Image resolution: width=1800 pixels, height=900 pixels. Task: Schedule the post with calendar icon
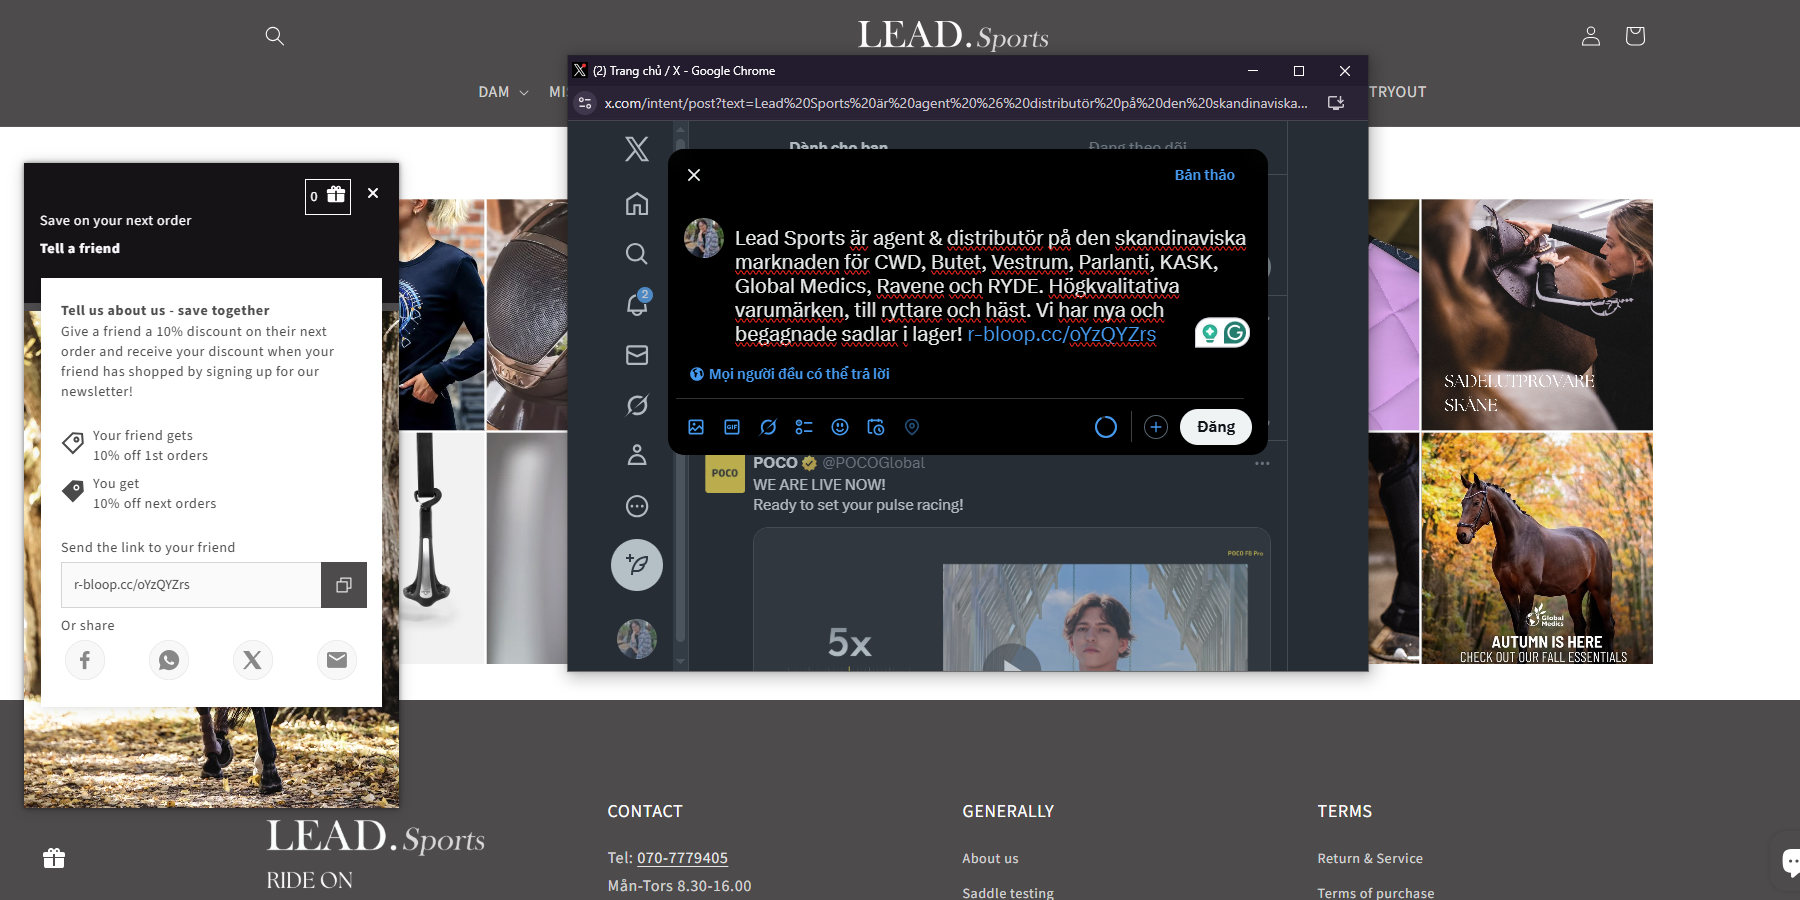coord(876,427)
